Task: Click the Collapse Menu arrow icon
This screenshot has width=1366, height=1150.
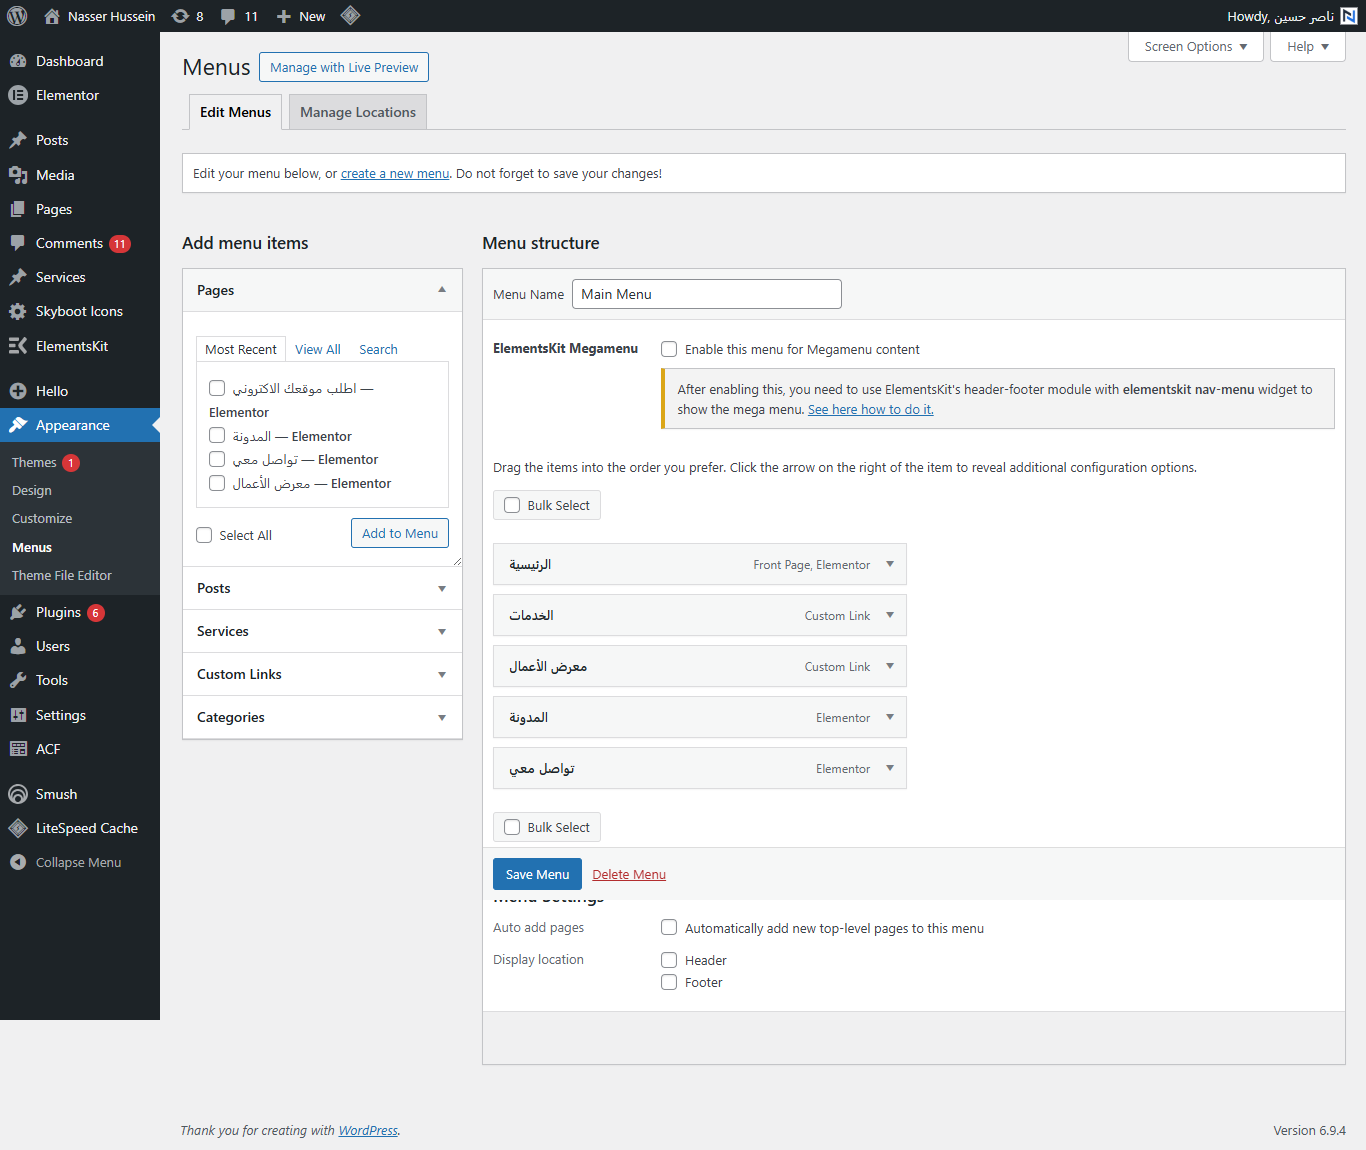Action: pos(18,862)
